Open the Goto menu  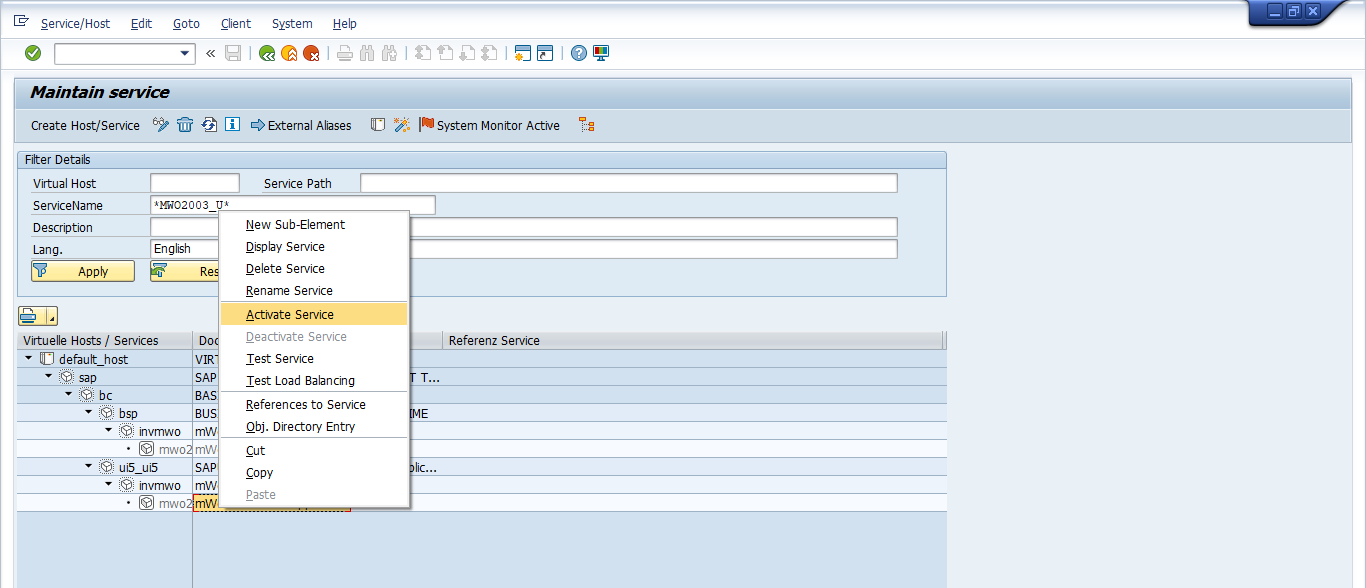186,23
